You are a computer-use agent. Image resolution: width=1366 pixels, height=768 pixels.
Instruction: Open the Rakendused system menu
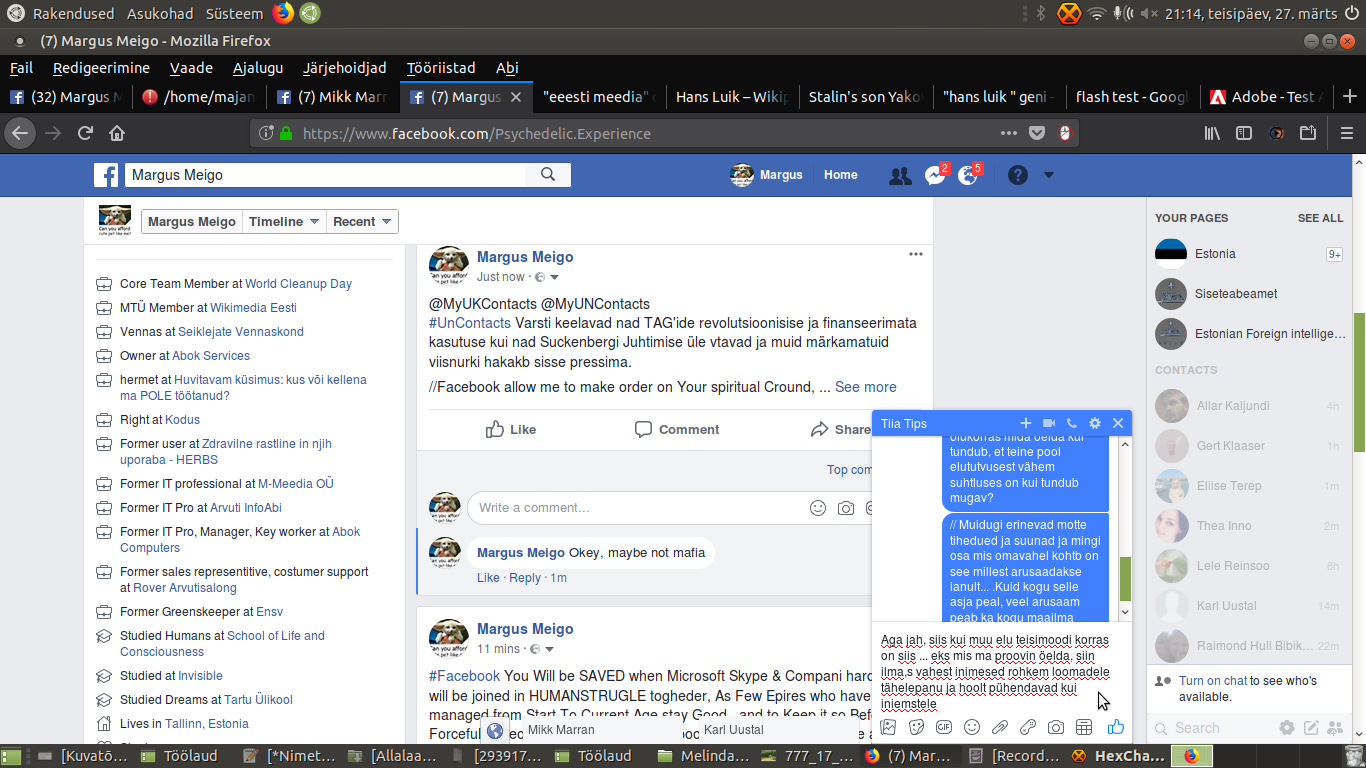[x=73, y=14]
